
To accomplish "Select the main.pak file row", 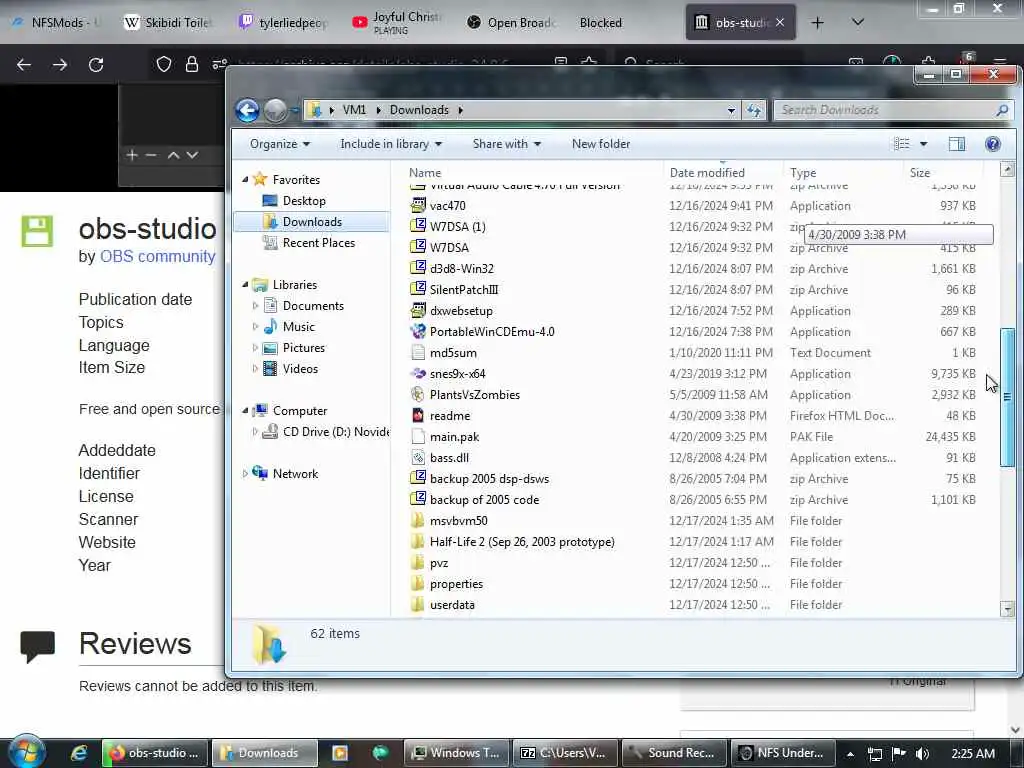I will (x=696, y=437).
